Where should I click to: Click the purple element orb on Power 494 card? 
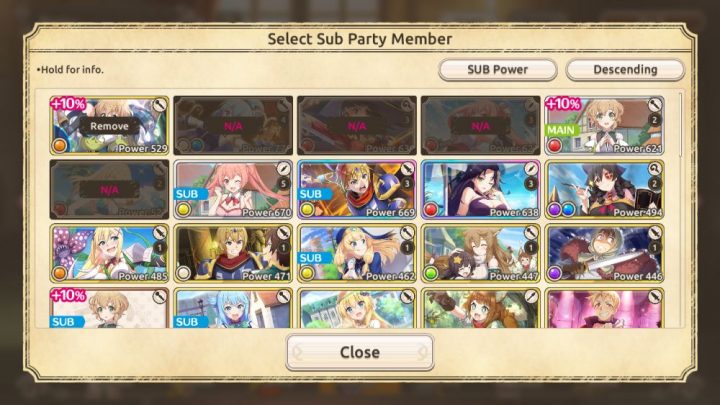(x=555, y=209)
